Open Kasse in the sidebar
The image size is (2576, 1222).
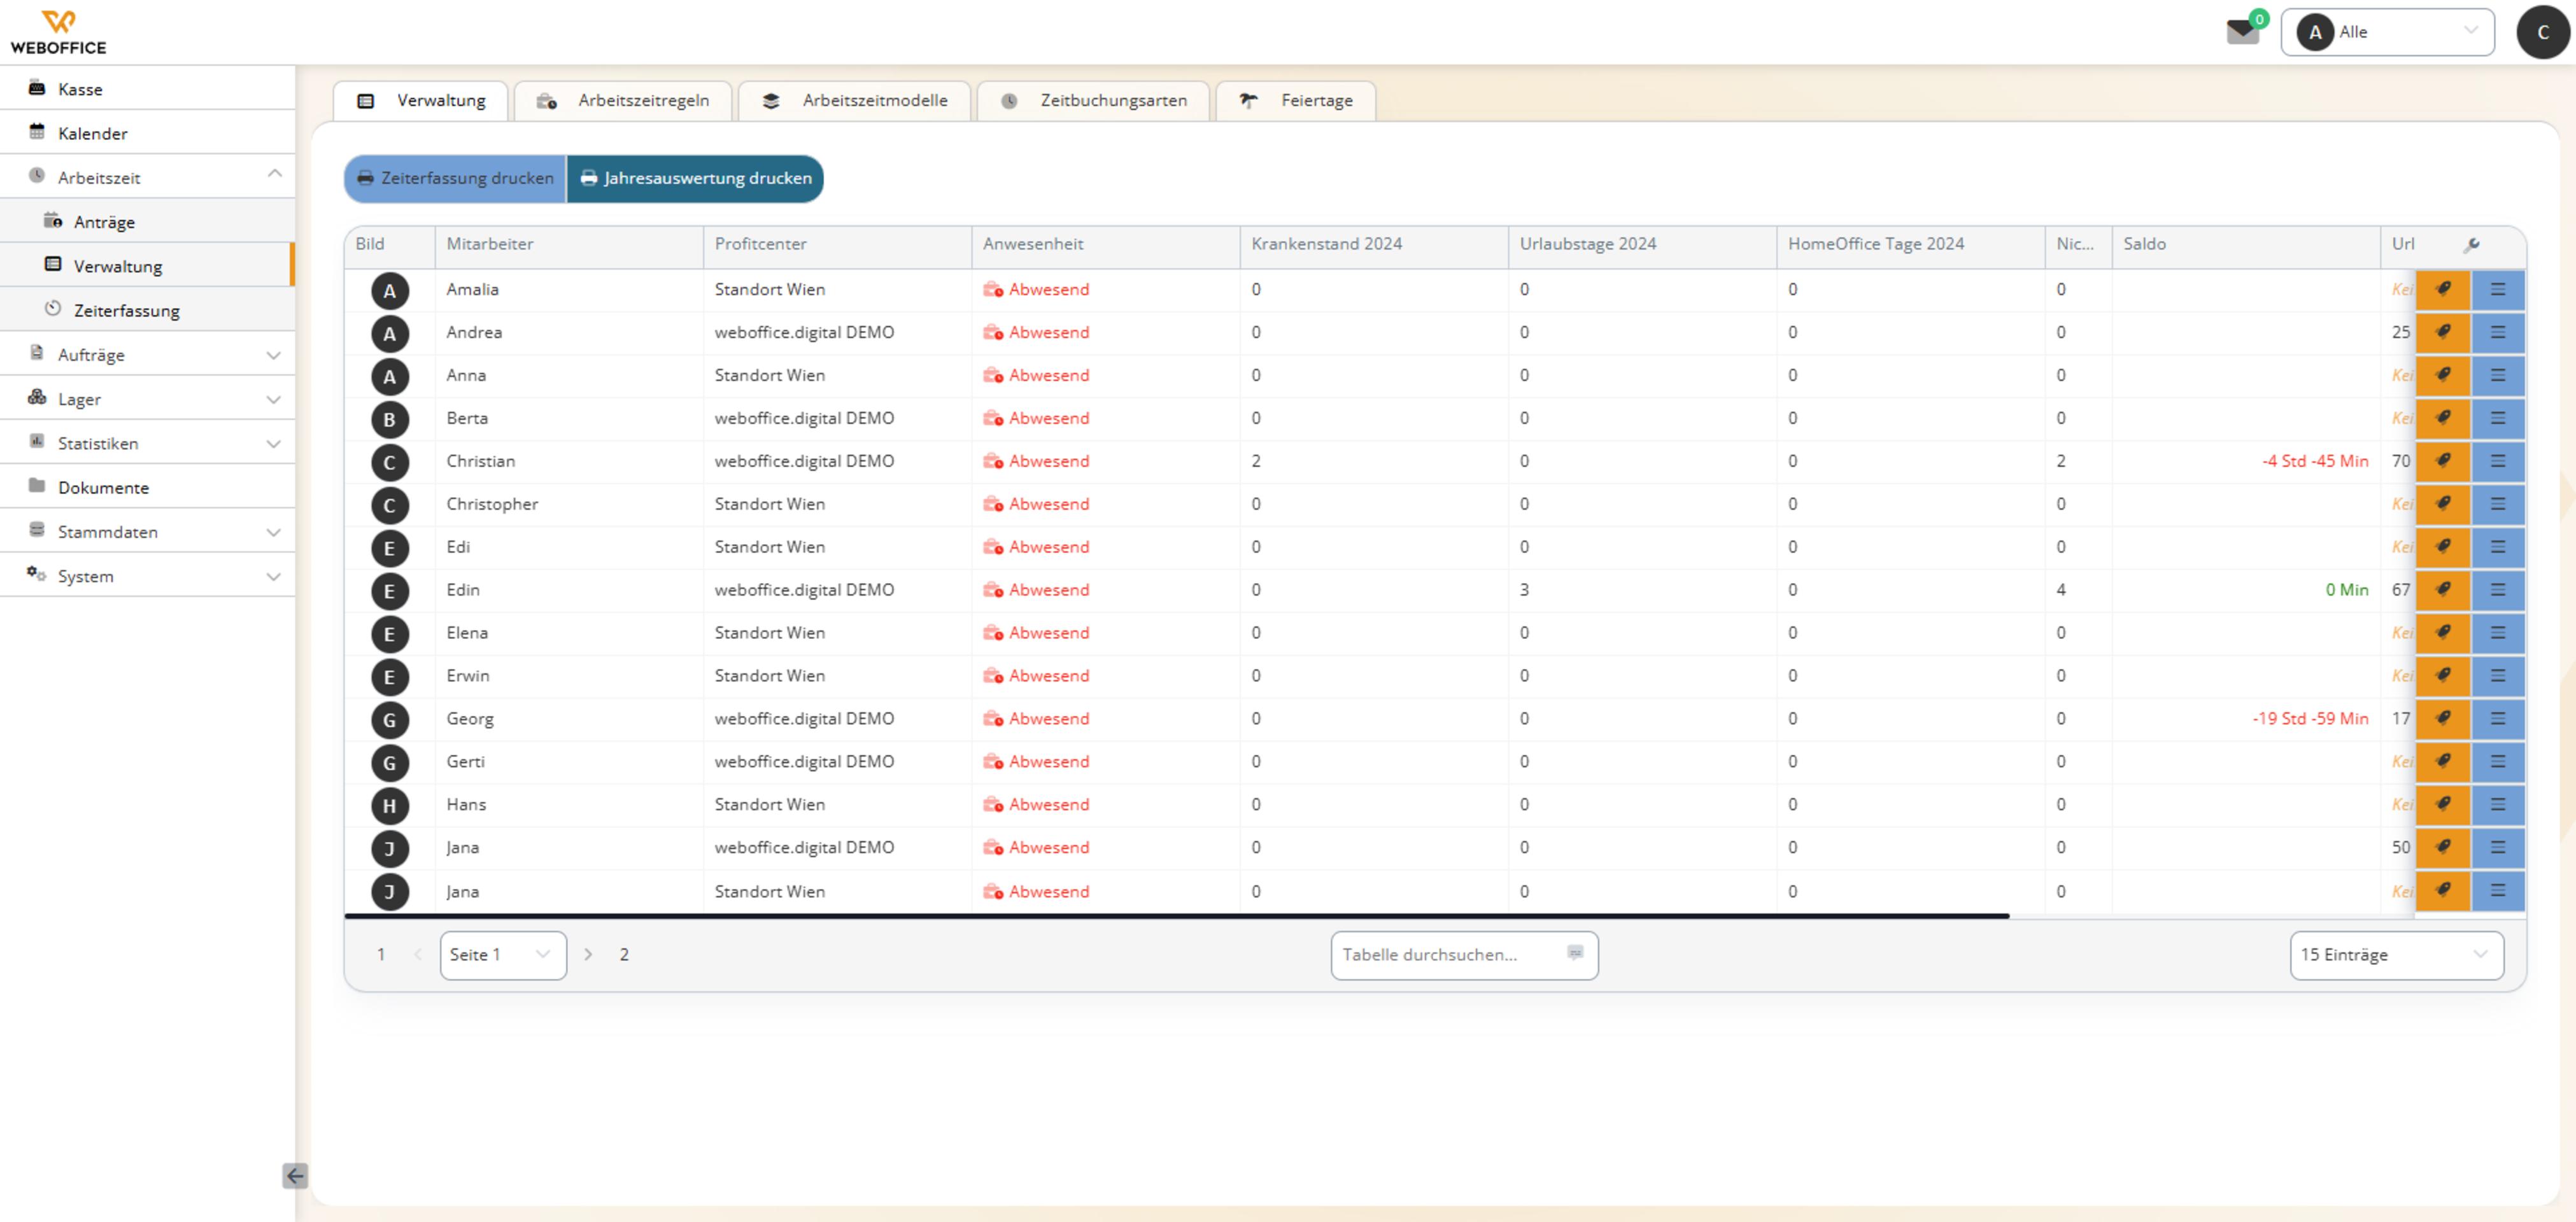click(147, 89)
